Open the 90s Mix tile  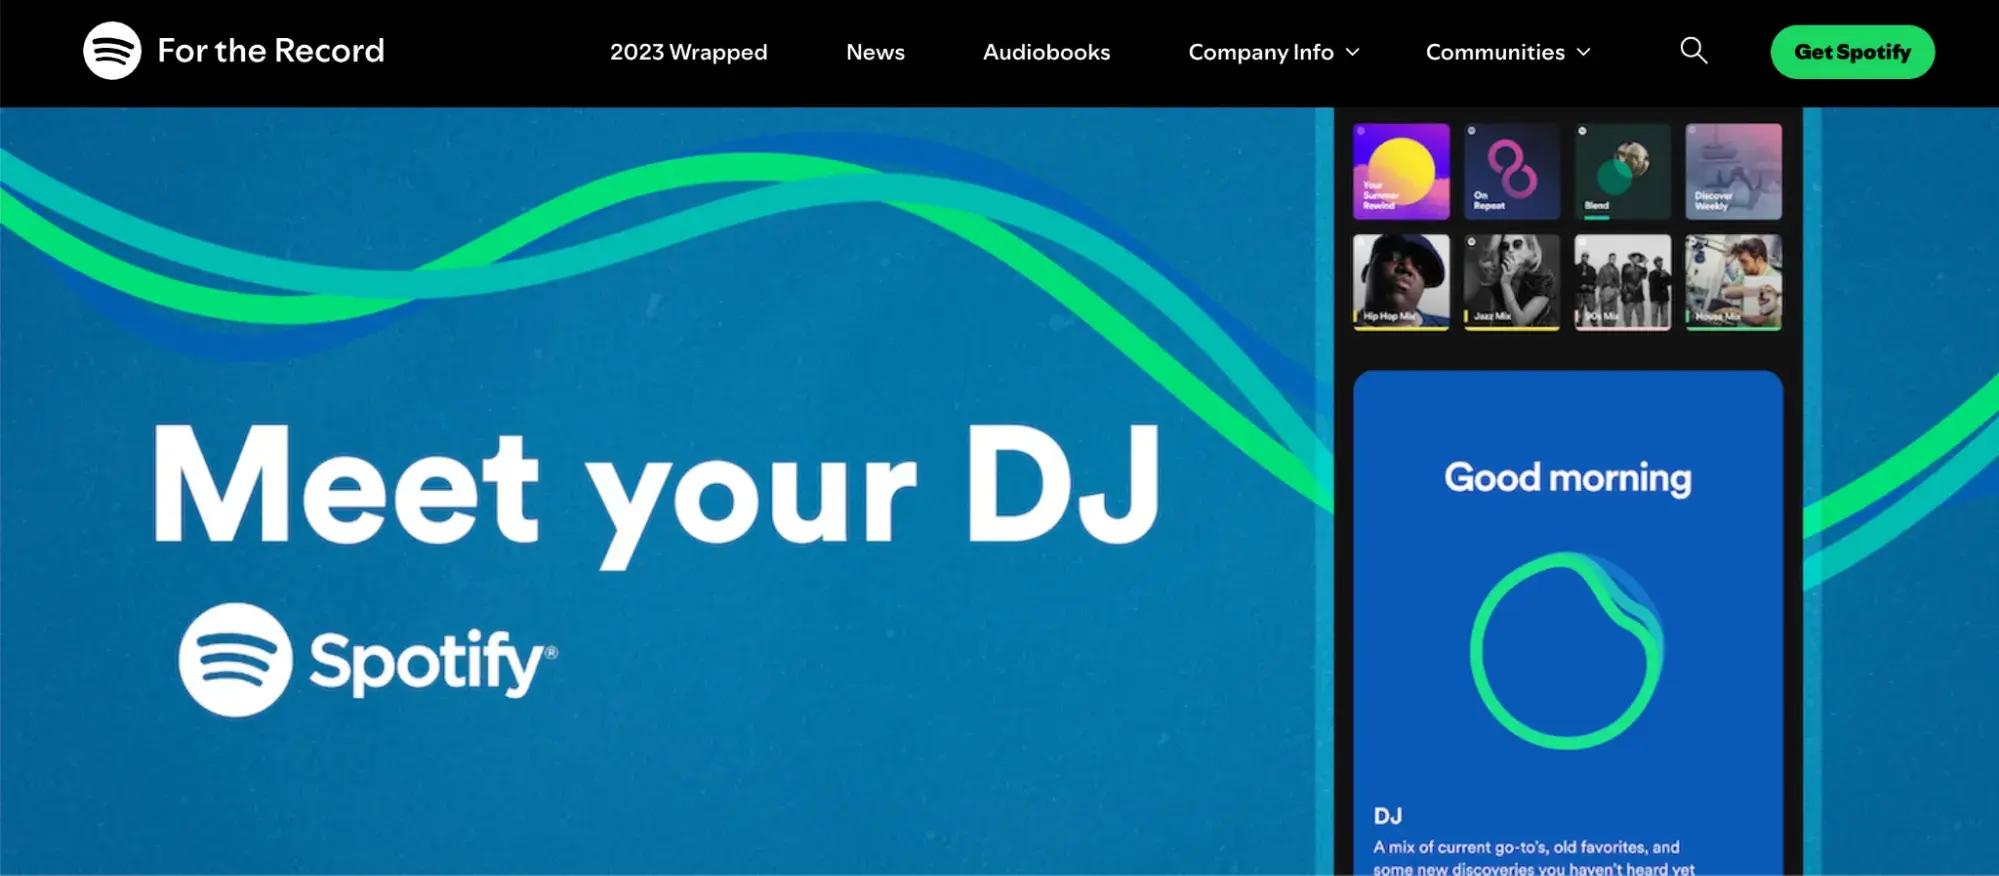(x=1623, y=282)
